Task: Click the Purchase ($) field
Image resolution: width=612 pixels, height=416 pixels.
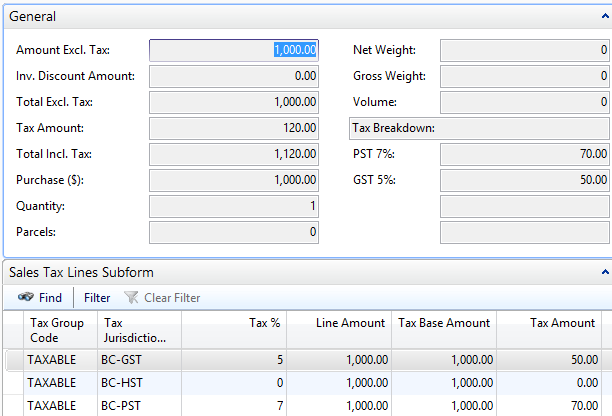Action: coord(234,180)
